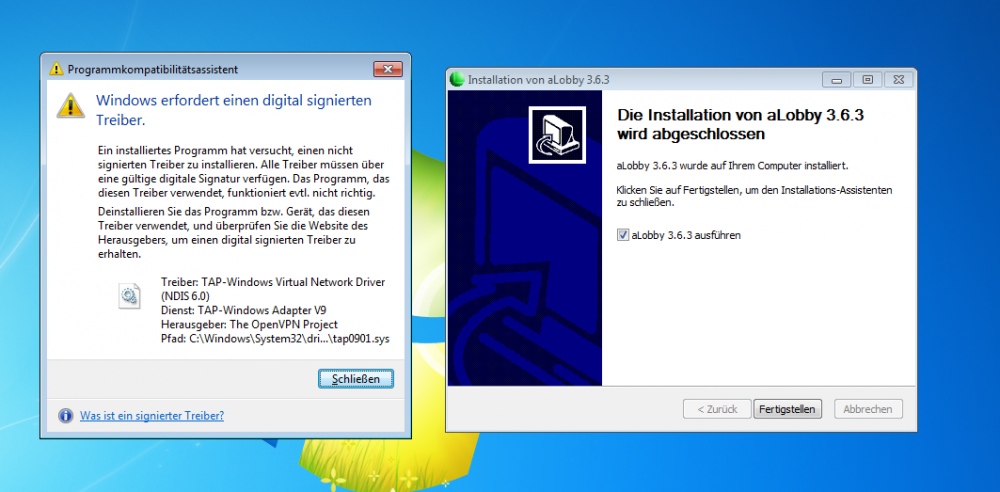Open 'Was ist ein signierter Treiber?' link

152,415
